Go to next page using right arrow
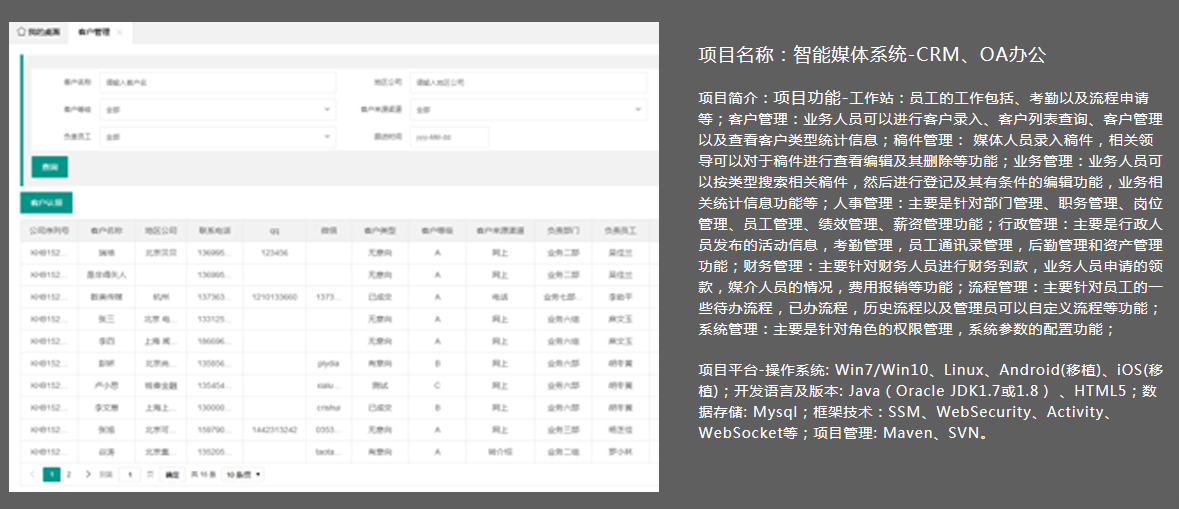The height and width of the screenshot is (509, 1179). pos(88,474)
